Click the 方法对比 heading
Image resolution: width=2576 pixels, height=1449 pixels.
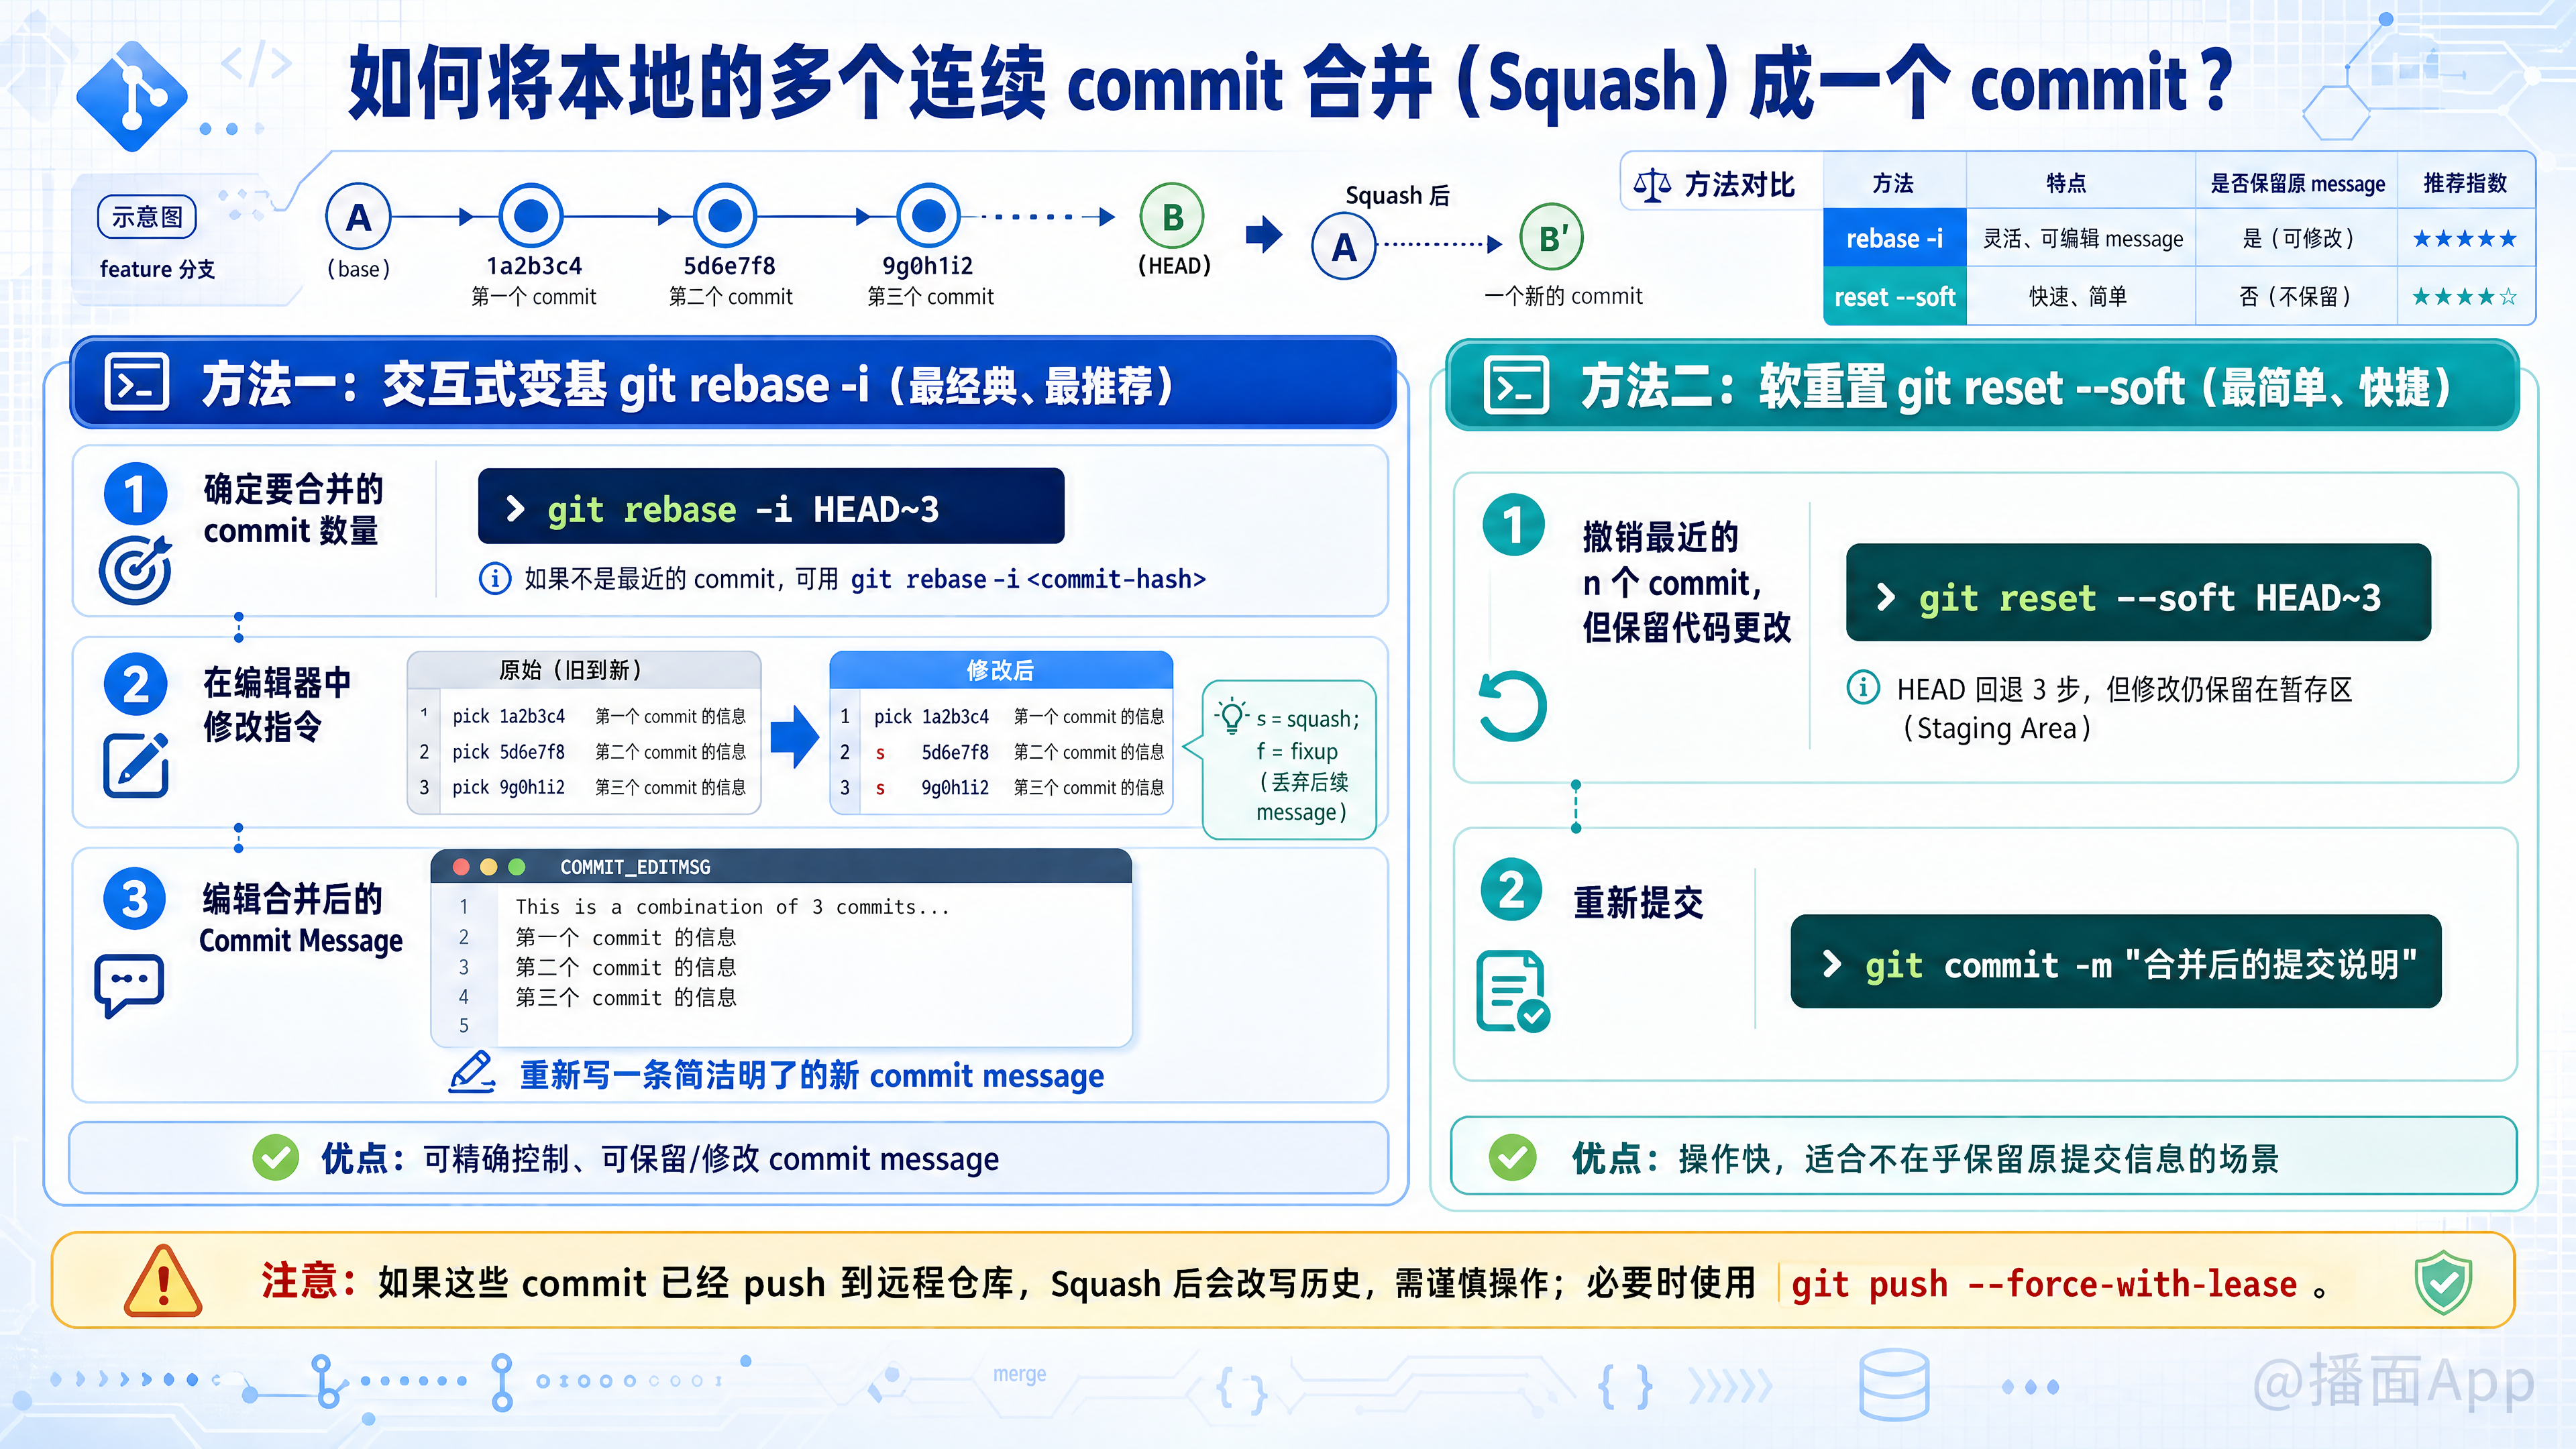(x=1739, y=185)
